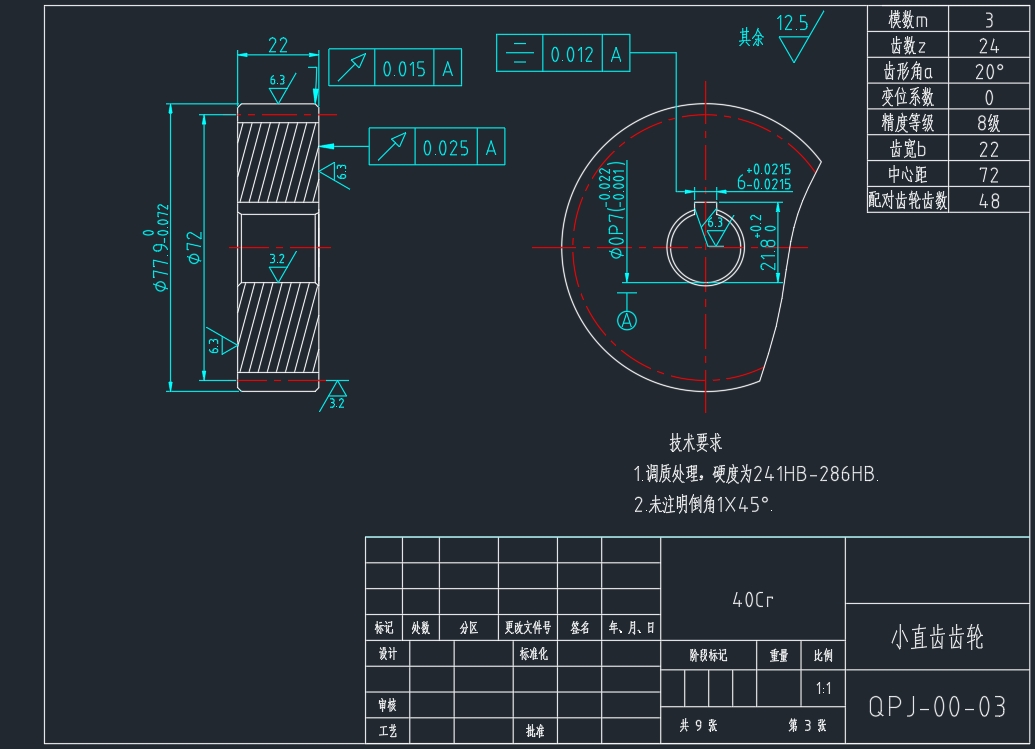Image resolution: width=1035 pixels, height=749 pixels.
Task: Click the 齿数z table cell
Action: coord(908,46)
